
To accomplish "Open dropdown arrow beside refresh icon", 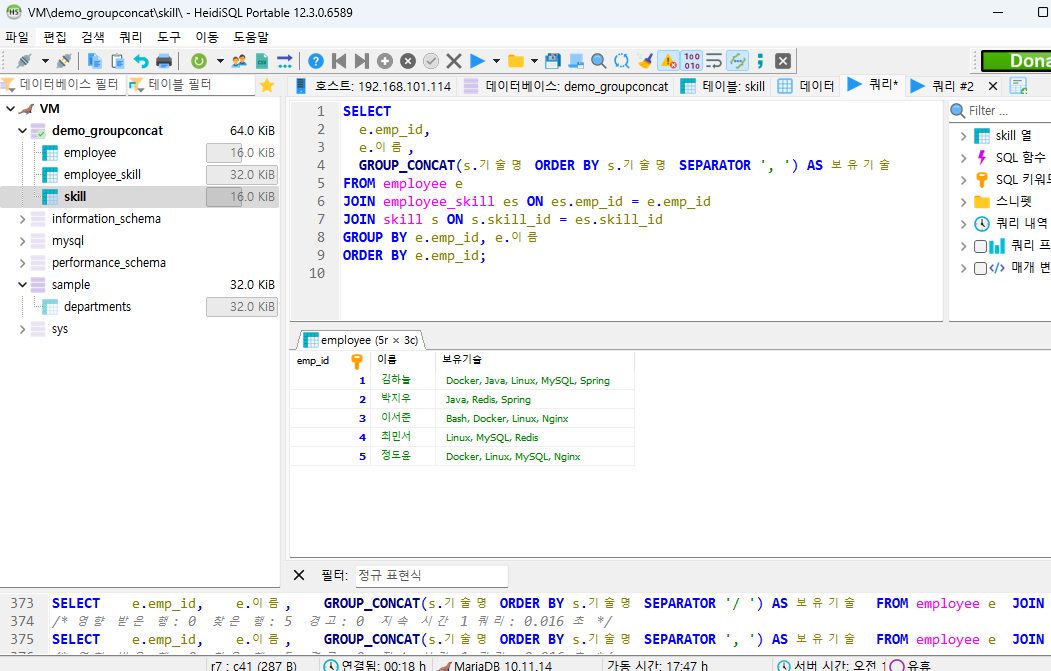I will click(x=220, y=61).
